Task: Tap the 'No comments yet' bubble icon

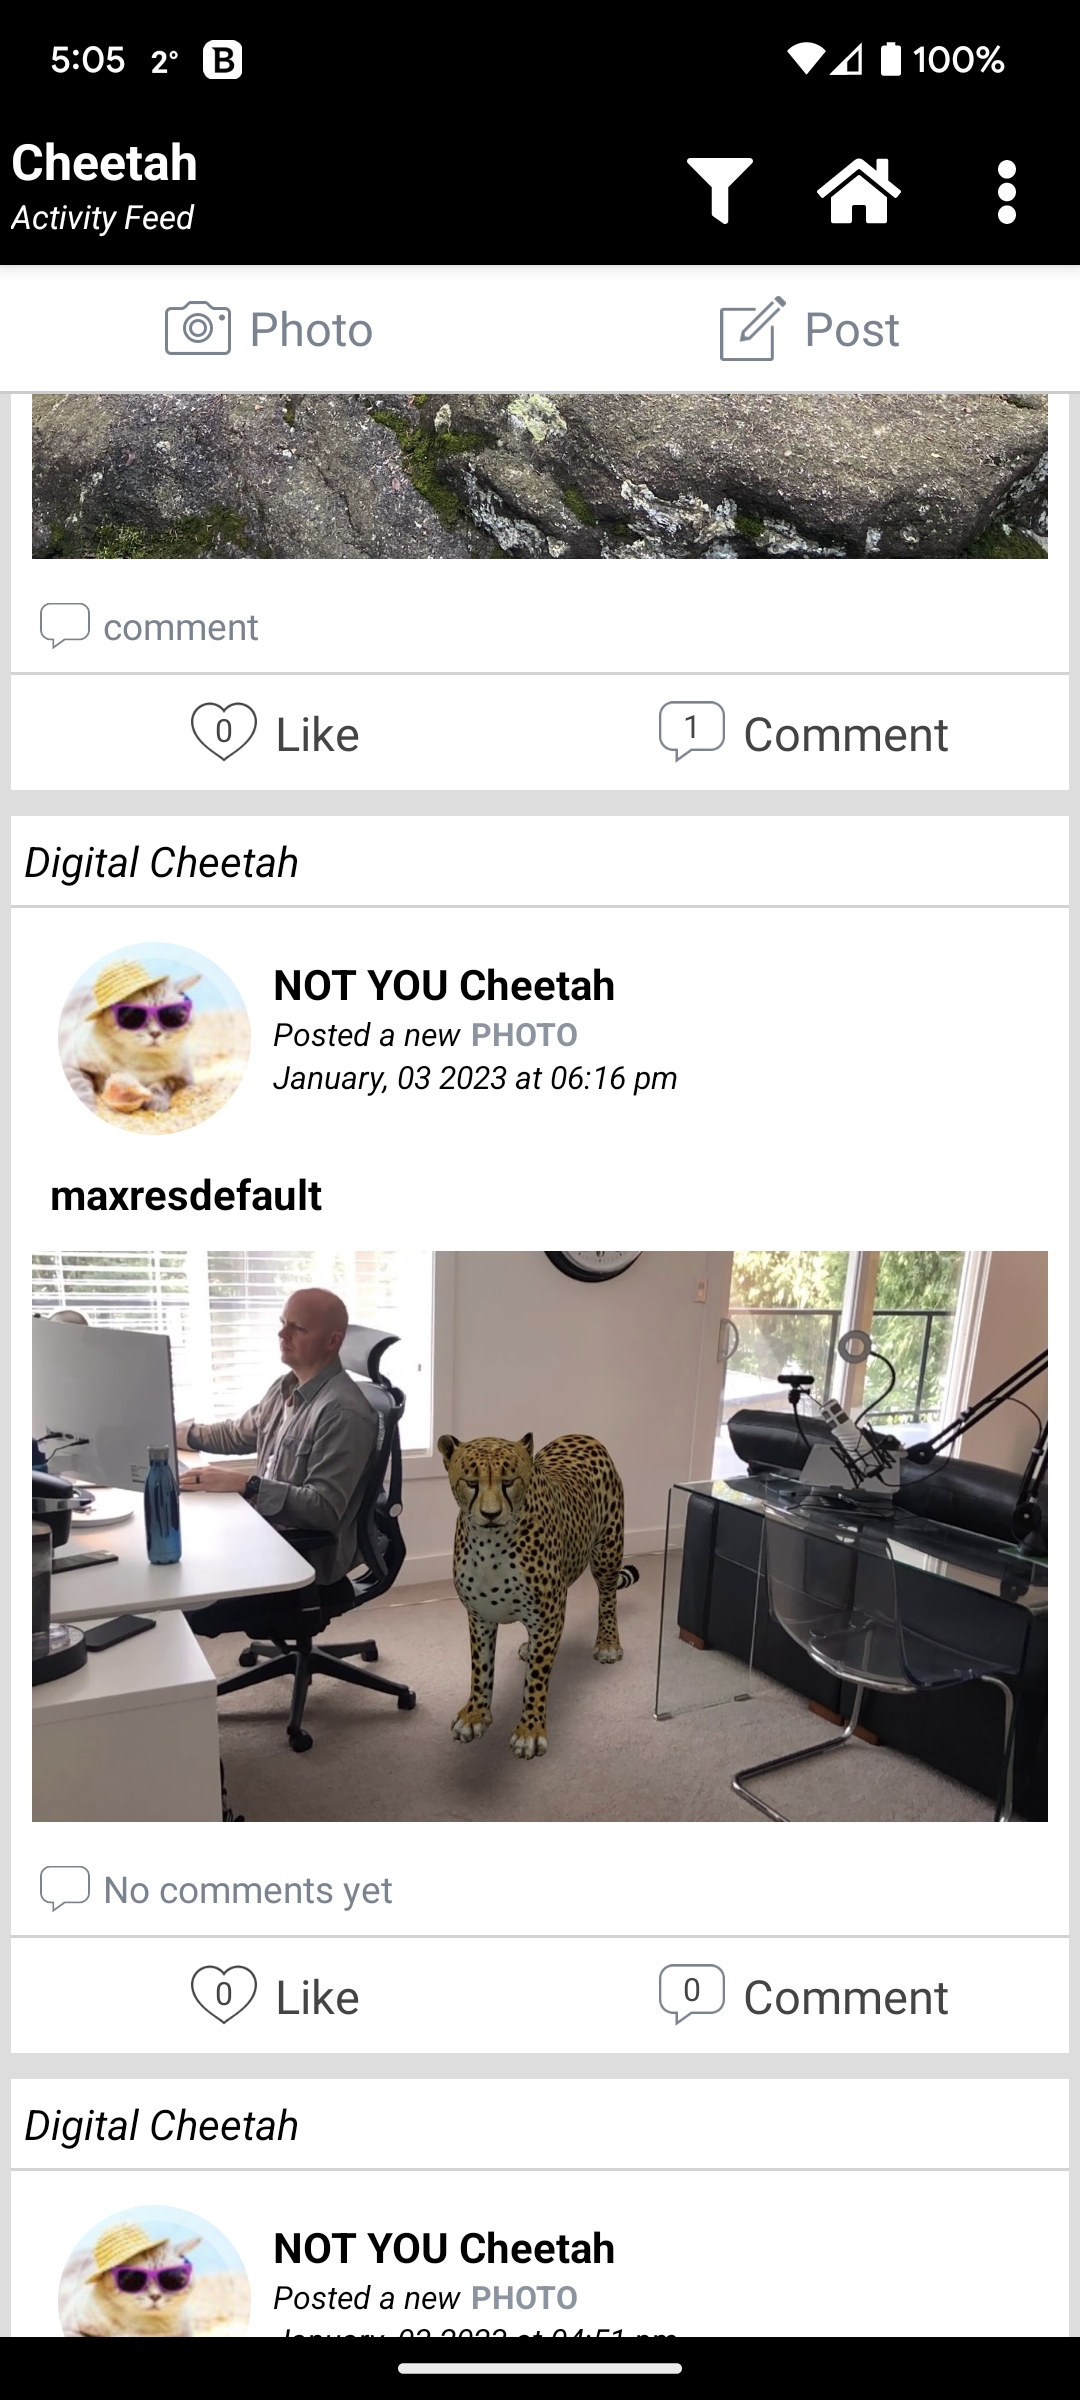Action: pos(65,1889)
